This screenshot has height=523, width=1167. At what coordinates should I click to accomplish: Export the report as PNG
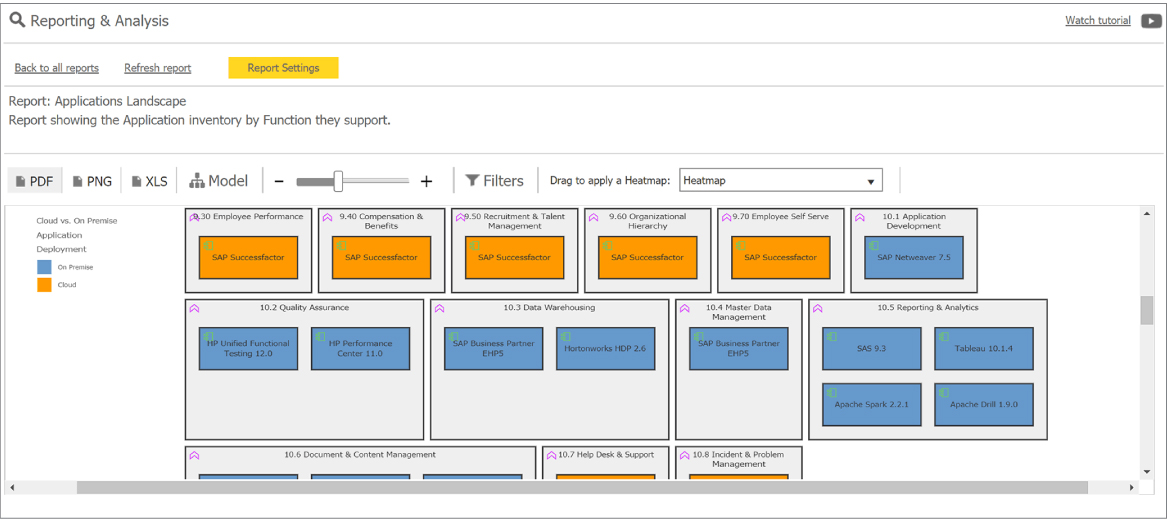[92, 181]
